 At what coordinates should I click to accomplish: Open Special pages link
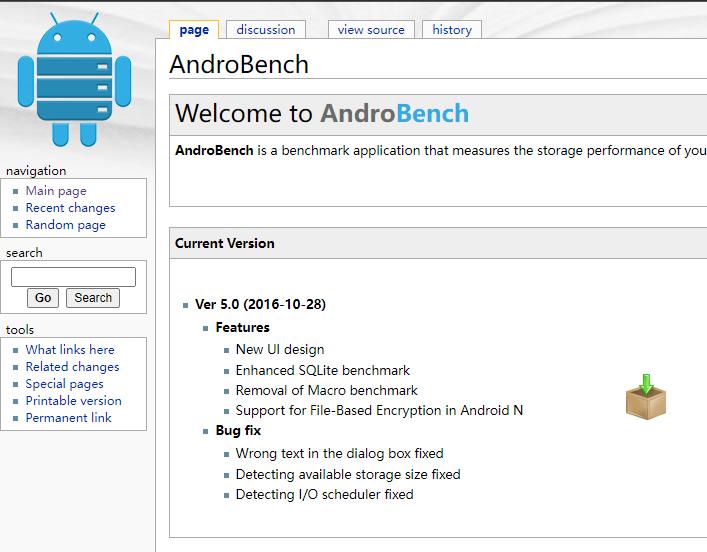coord(64,384)
